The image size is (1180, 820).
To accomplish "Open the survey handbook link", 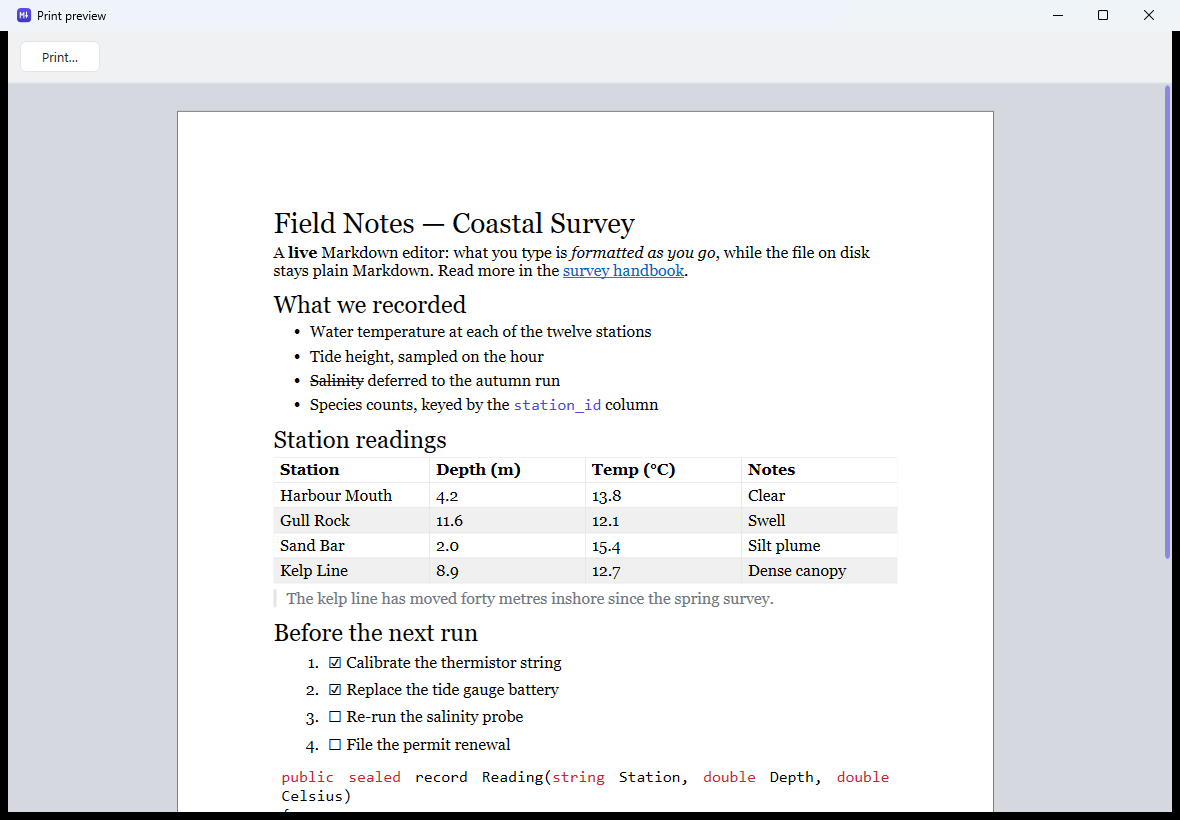I will click(623, 271).
